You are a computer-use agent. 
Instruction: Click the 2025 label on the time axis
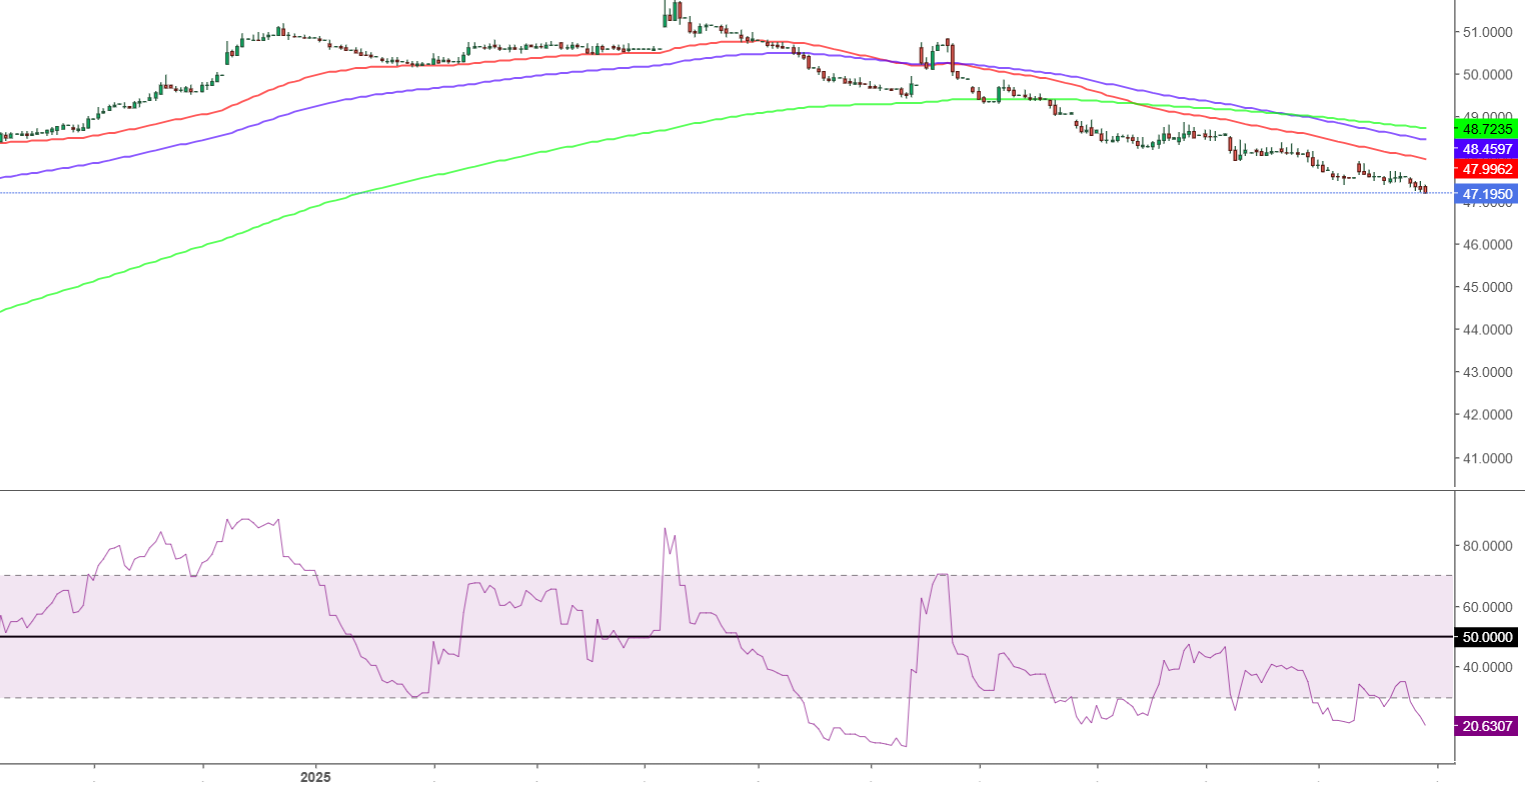pos(315,776)
